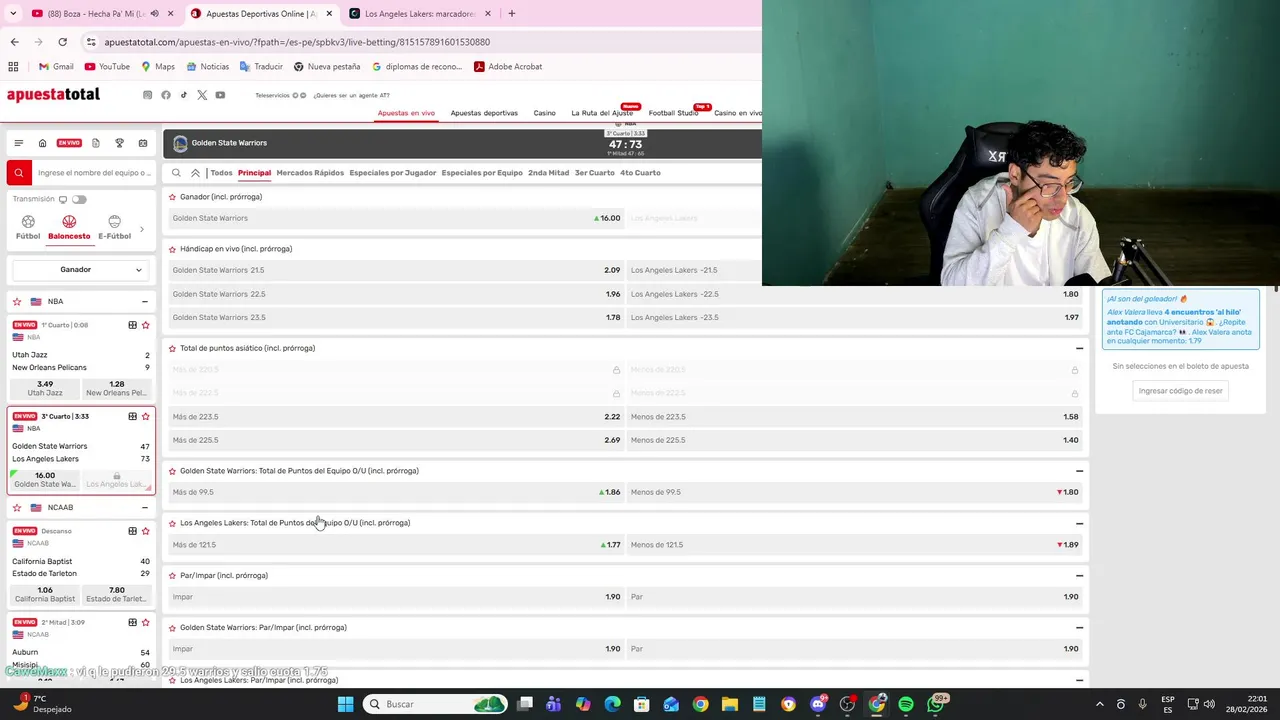Select Impar odds 1.90 in Par/Impar market
This screenshot has height=720, width=1280.
(x=396, y=597)
